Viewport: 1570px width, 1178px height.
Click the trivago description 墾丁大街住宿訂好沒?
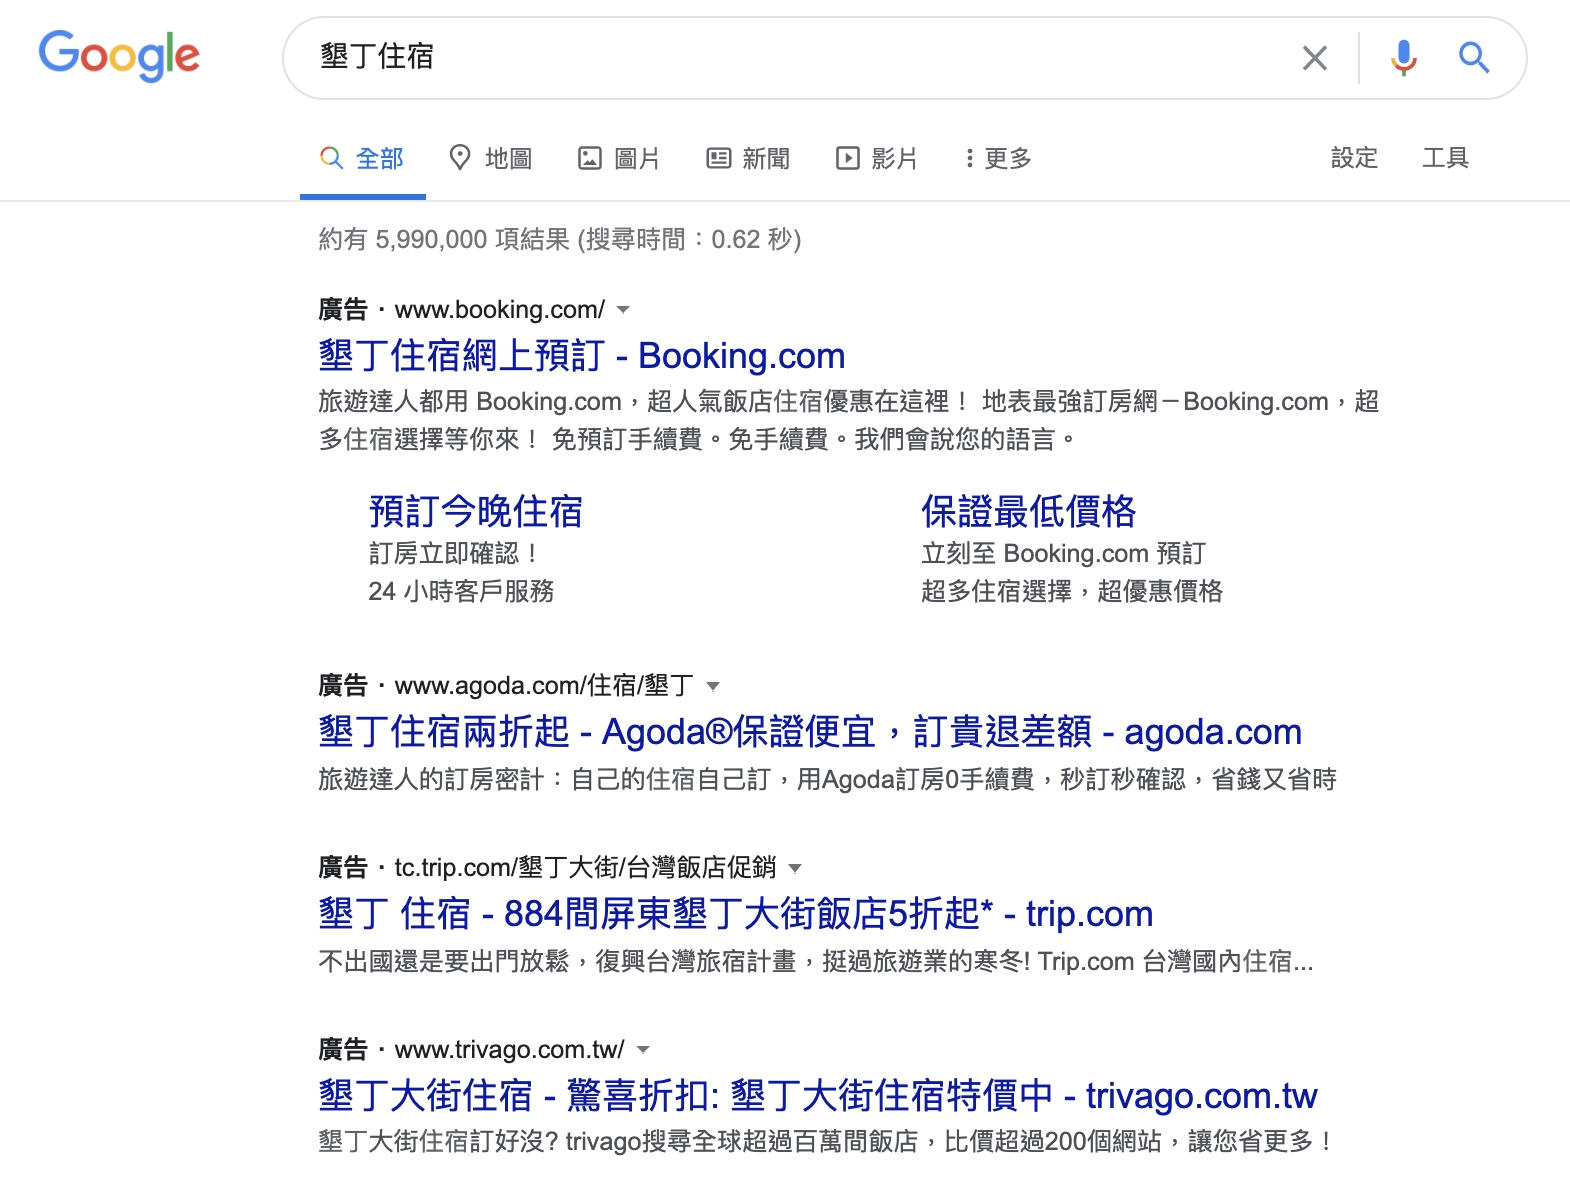826,1141
